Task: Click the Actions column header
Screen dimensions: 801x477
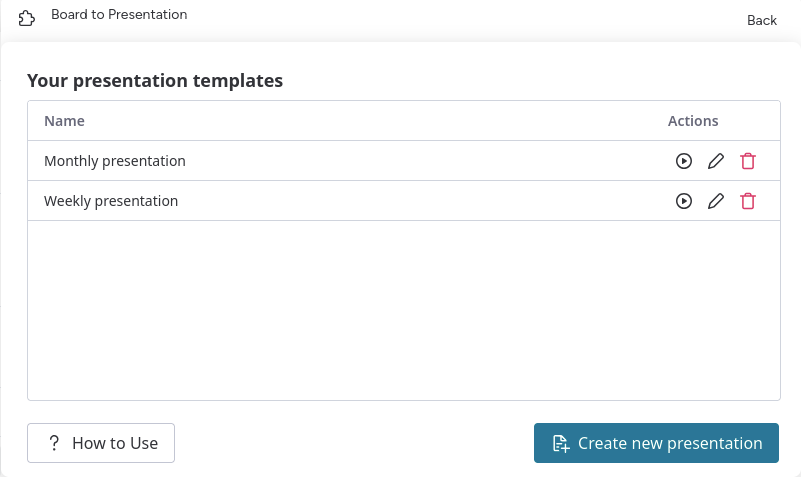Action: (x=693, y=121)
